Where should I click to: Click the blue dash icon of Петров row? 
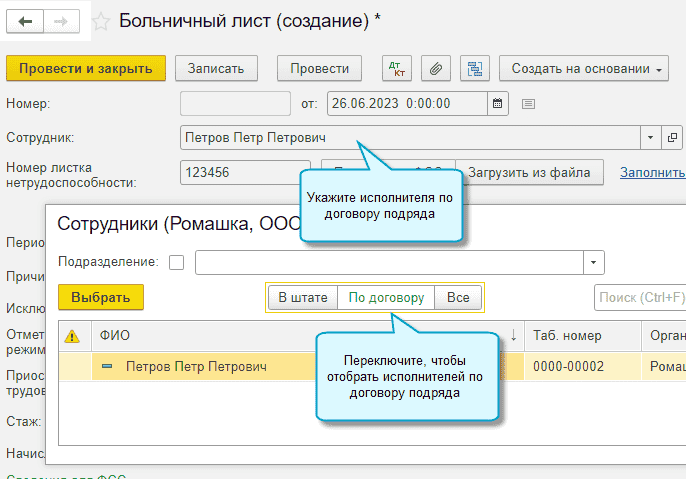107,366
